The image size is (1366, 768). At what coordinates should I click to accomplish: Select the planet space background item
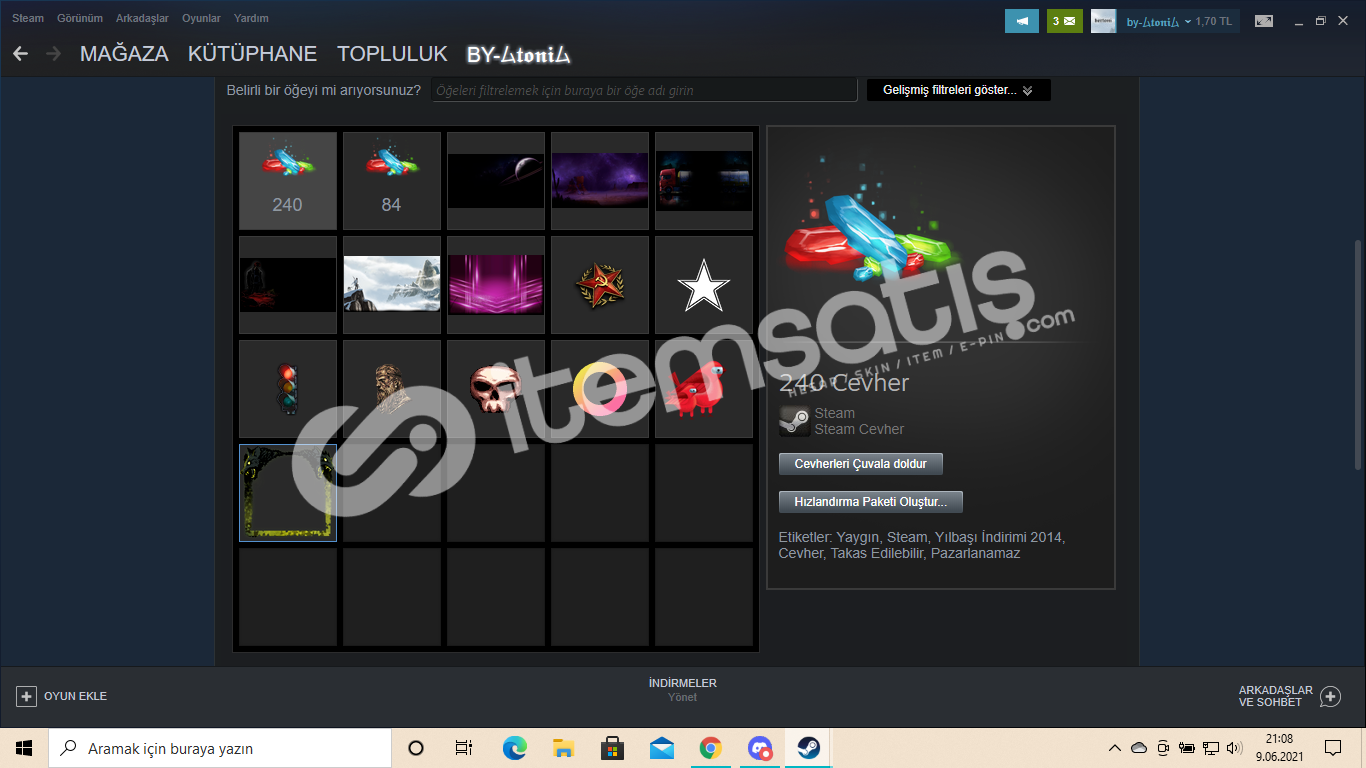tap(496, 181)
